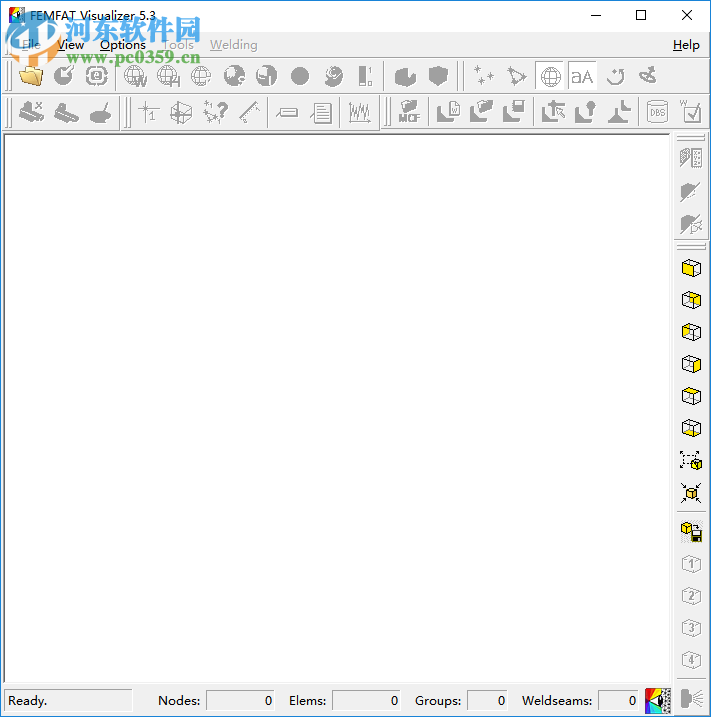Image resolution: width=711 pixels, height=717 pixels.
Task: Click the Nodes count field
Action: click(x=240, y=701)
